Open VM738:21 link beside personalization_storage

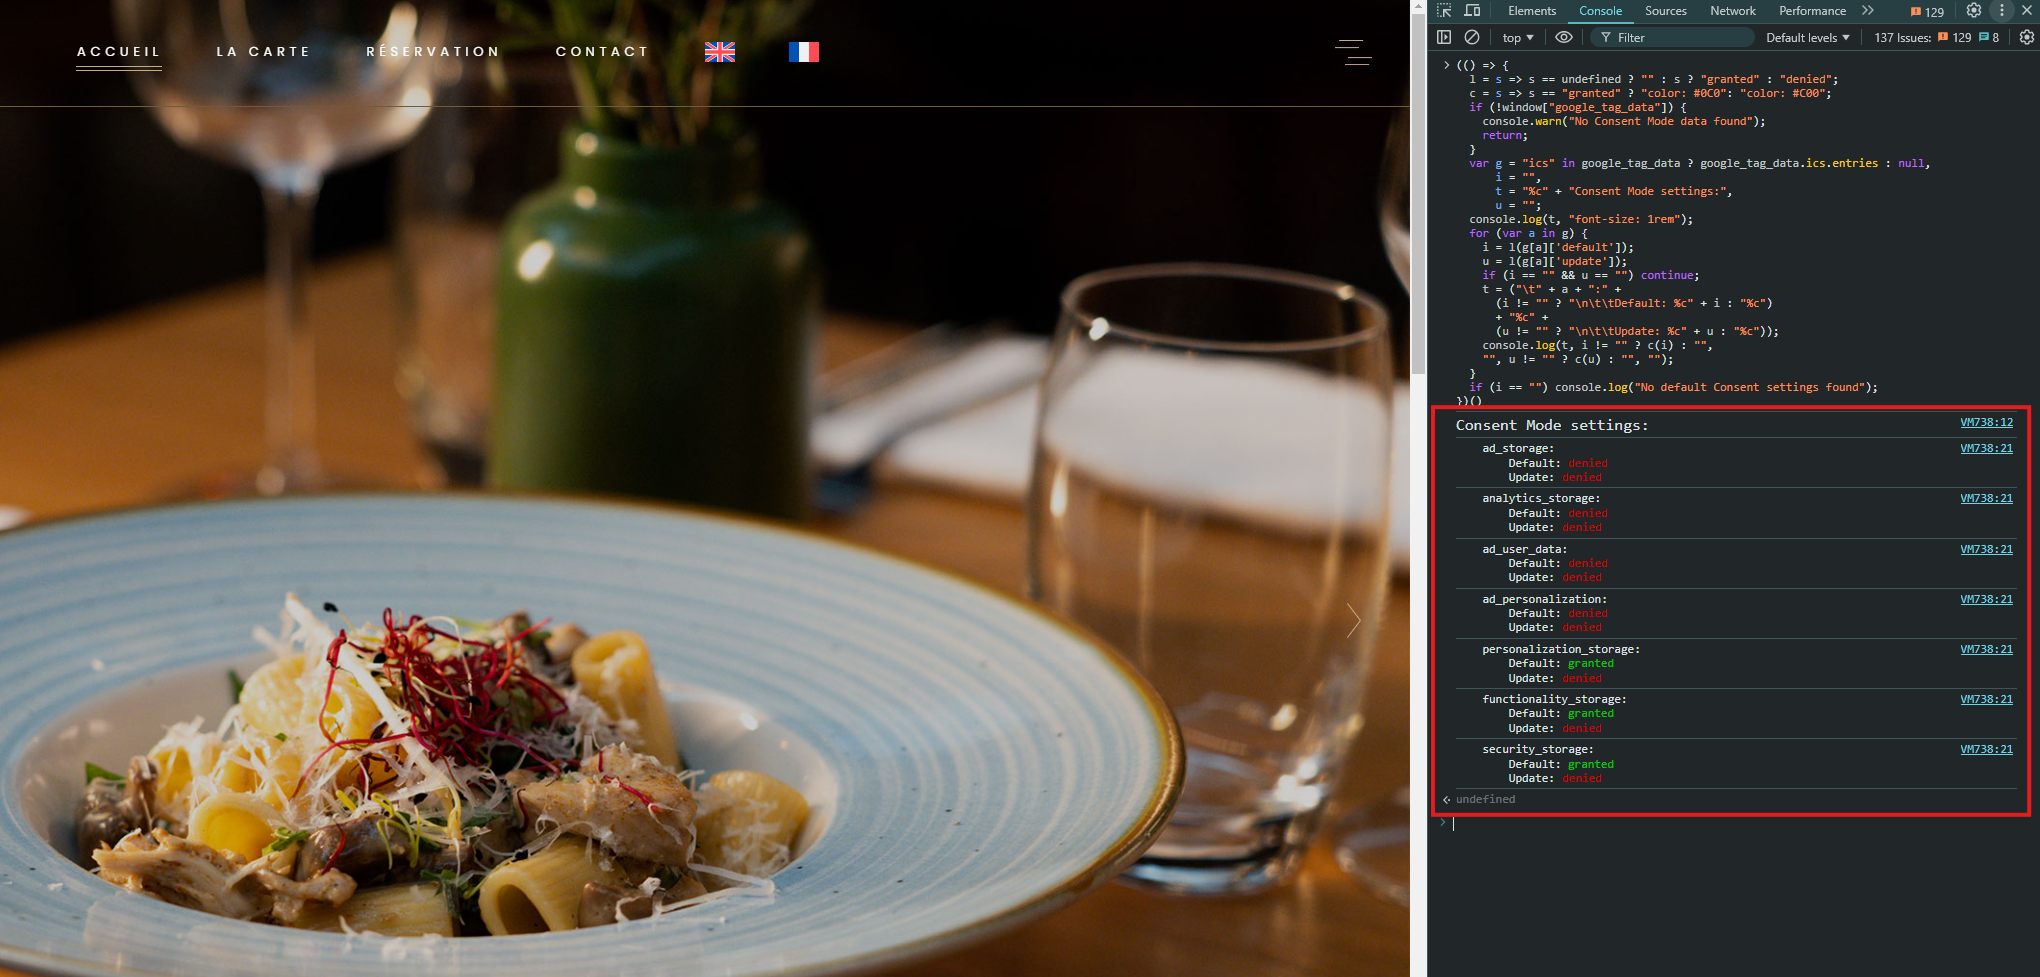coord(1986,650)
